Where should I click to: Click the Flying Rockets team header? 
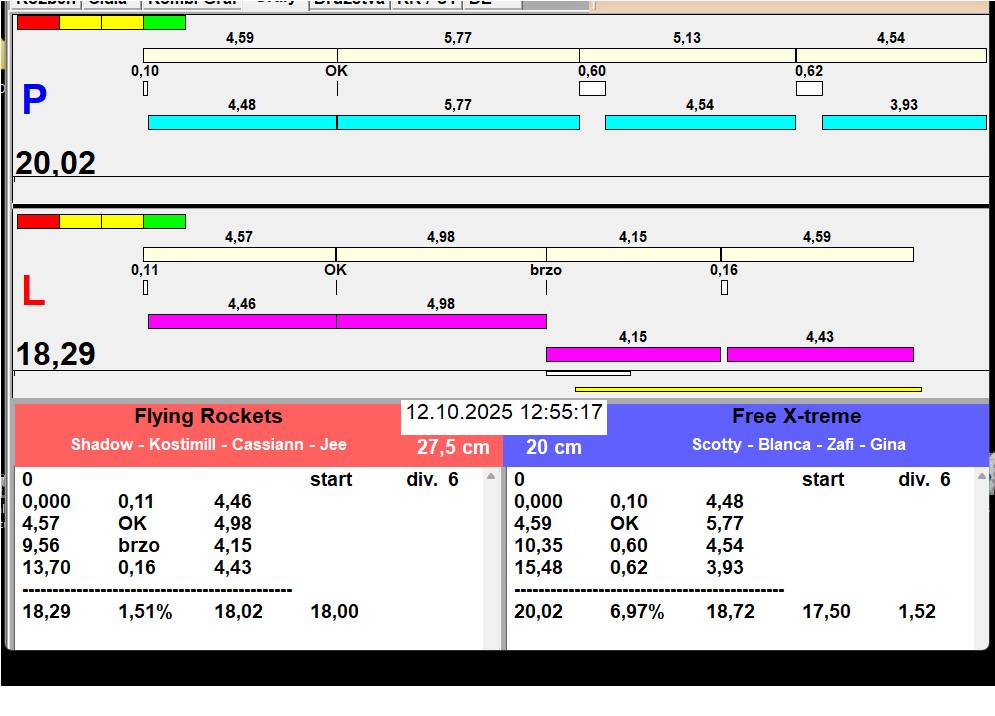(x=208, y=417)
